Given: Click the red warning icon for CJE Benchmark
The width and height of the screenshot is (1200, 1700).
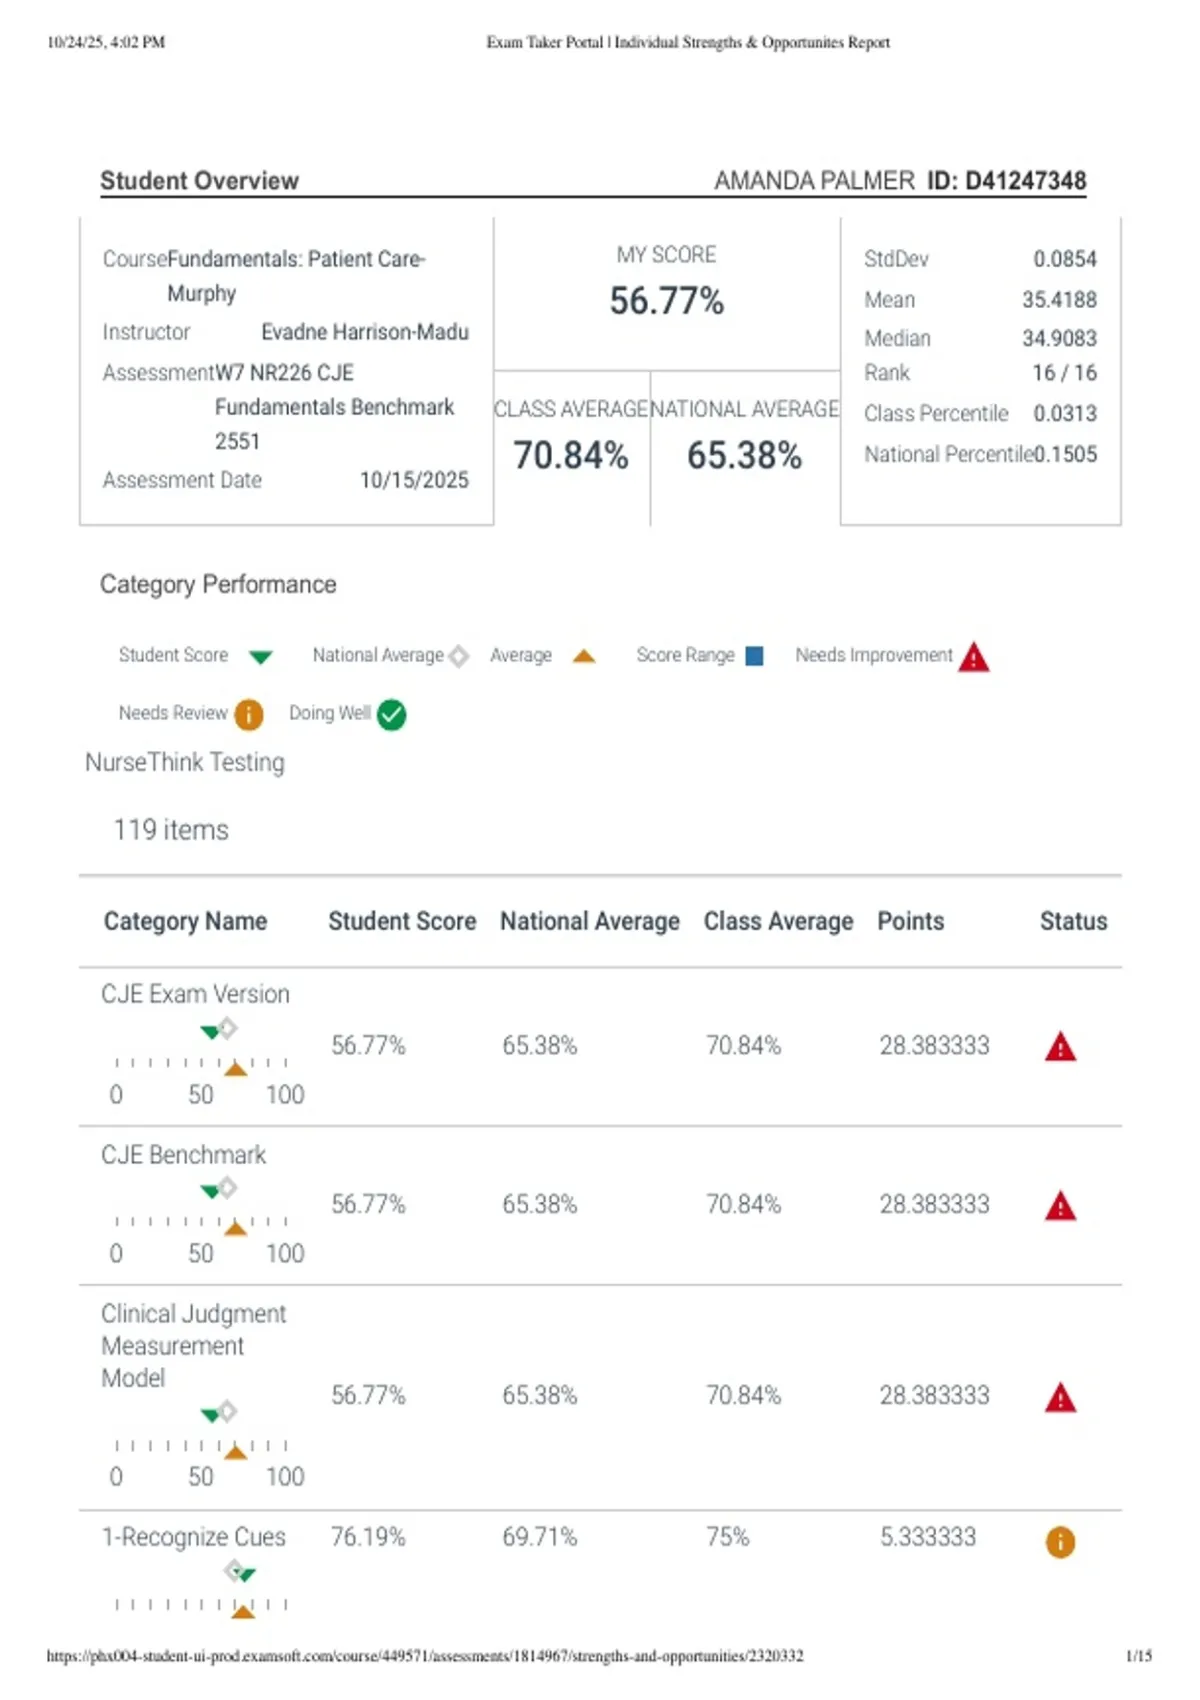Looking at the screenshot, I should tap(1060, 1206).
